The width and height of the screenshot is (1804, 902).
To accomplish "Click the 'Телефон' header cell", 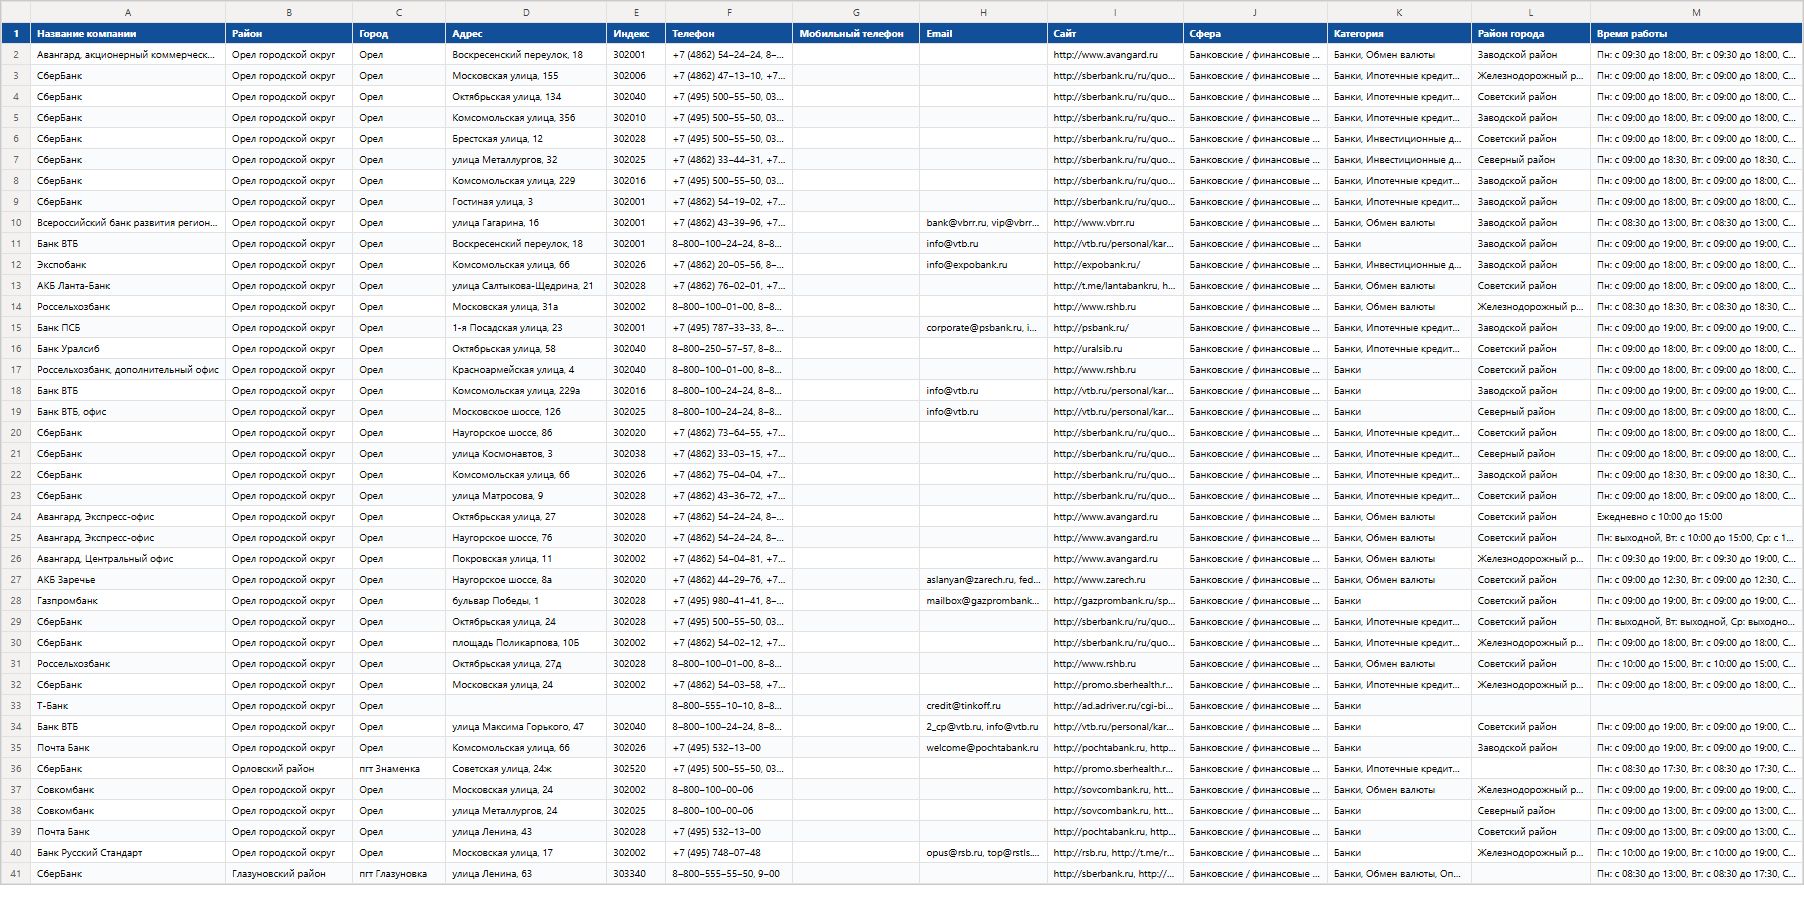I will pyautogui.click(x=729, y=34).
